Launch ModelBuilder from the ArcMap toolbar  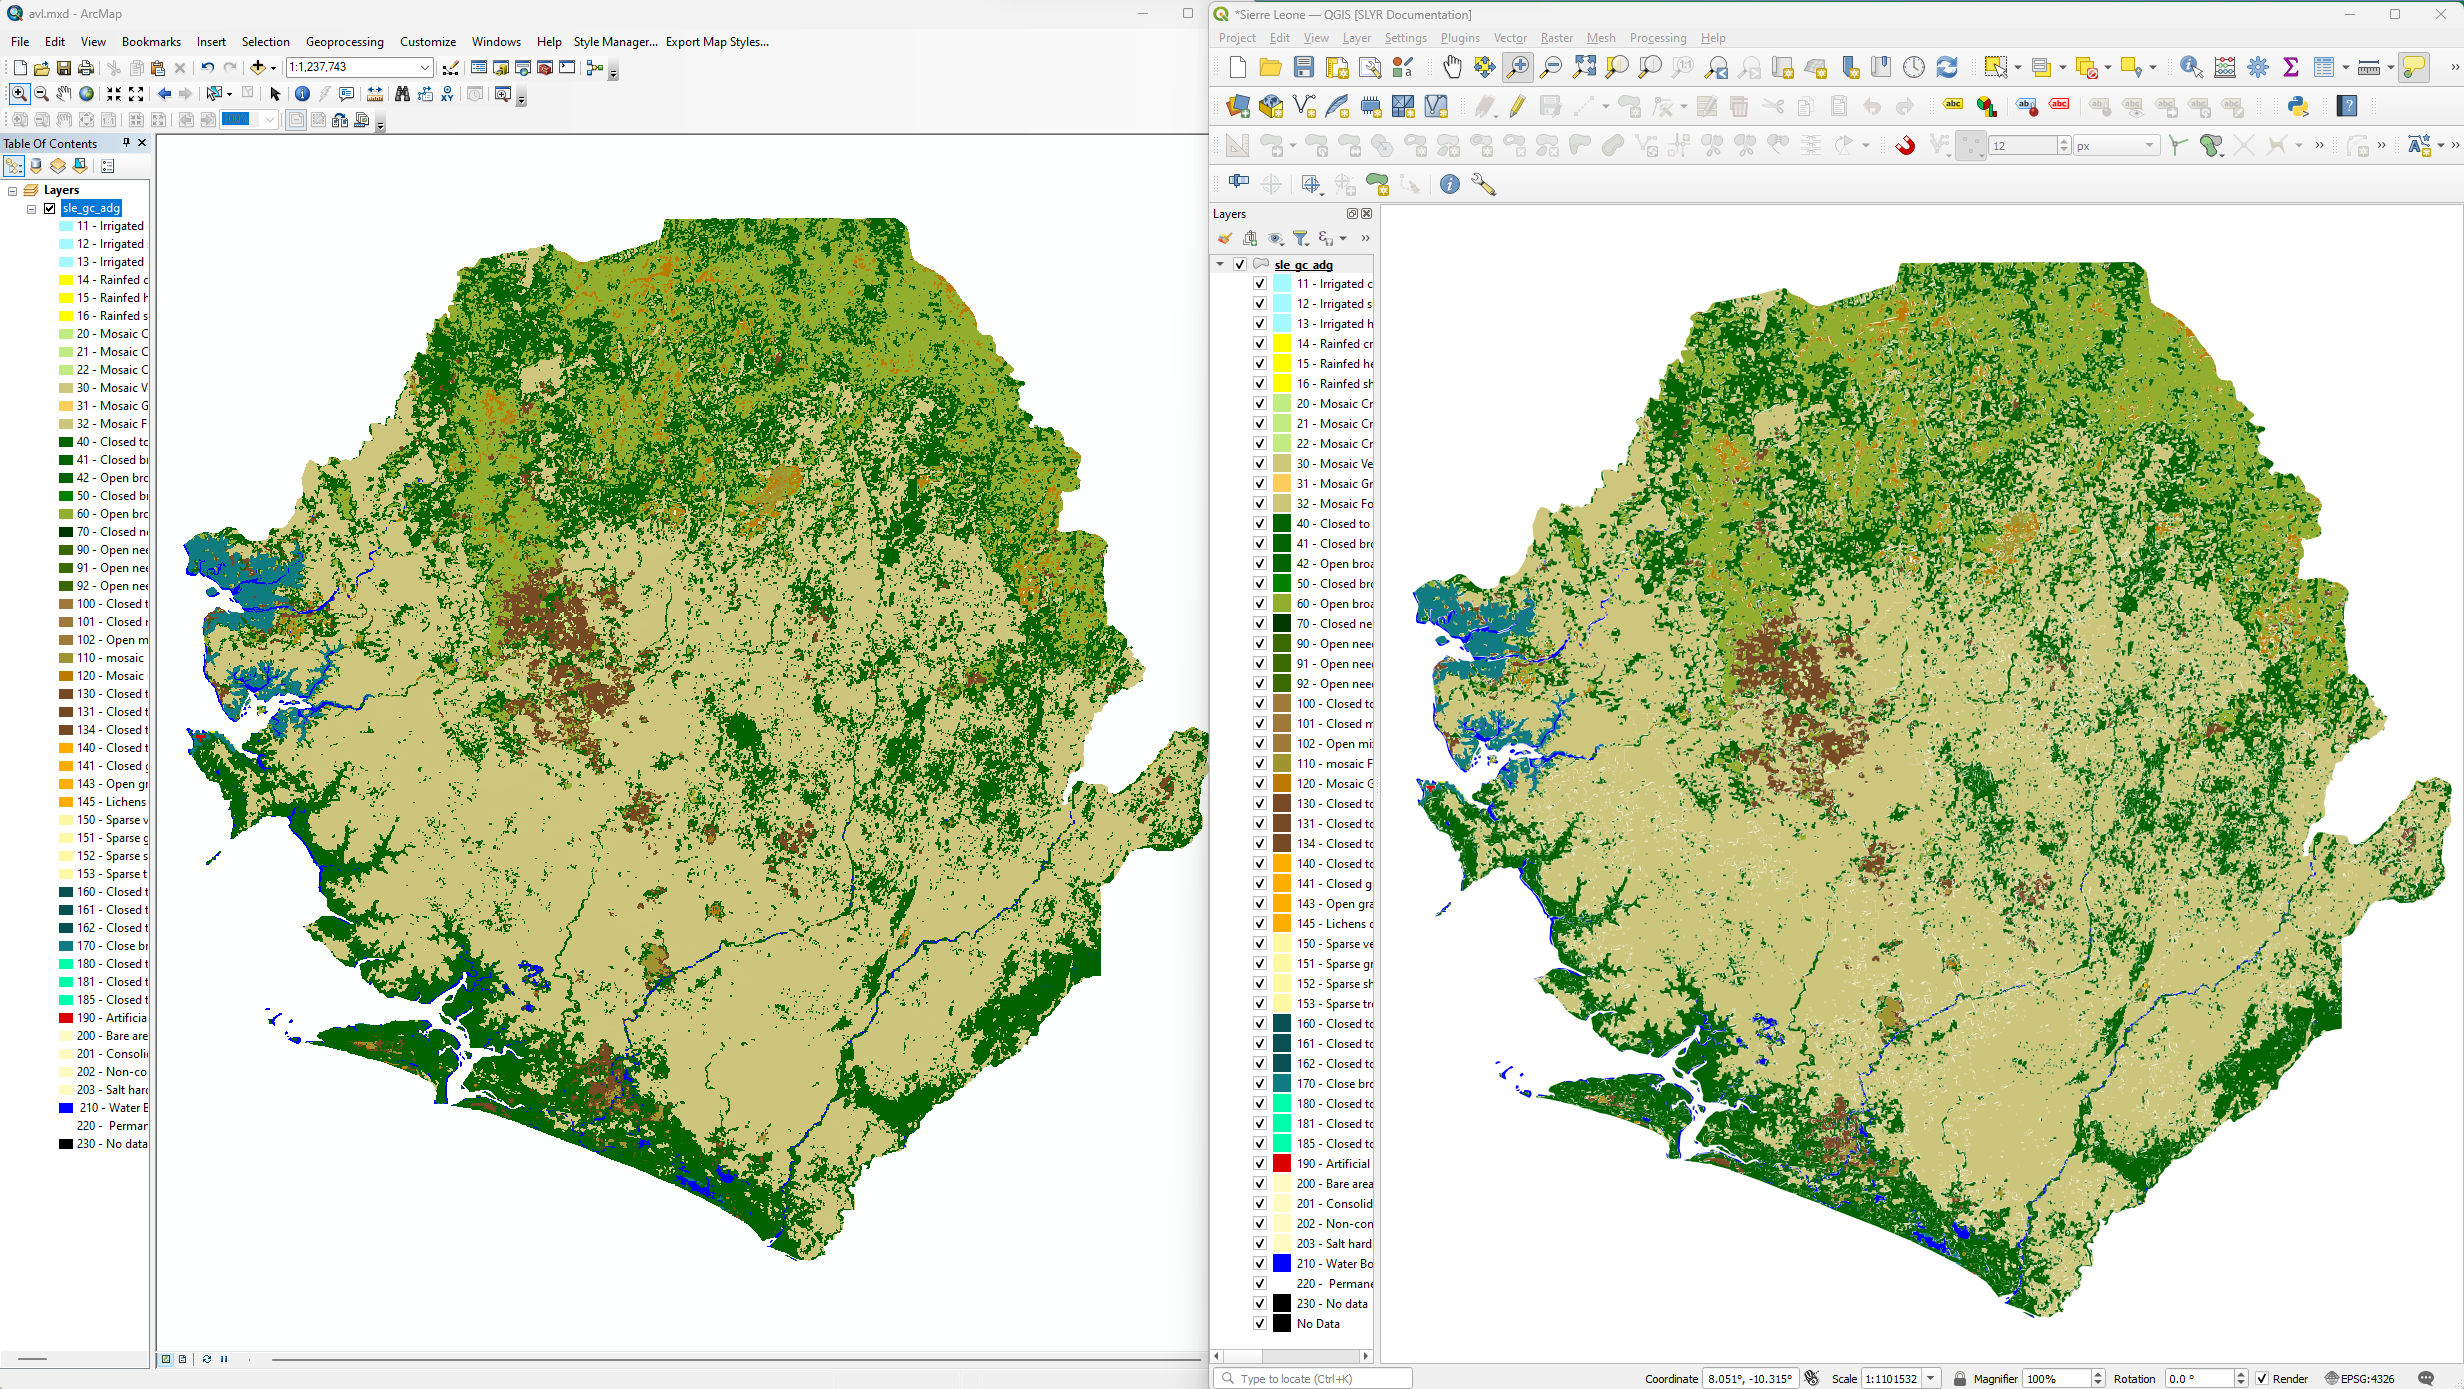pos(595,67)
